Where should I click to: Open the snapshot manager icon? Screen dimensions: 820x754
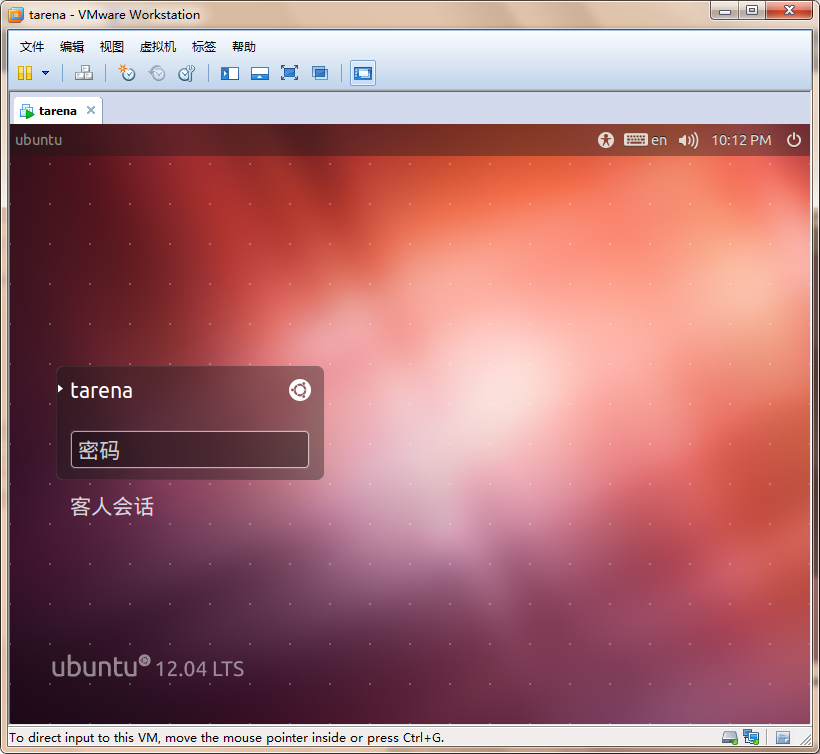click(x=187, y=73)
